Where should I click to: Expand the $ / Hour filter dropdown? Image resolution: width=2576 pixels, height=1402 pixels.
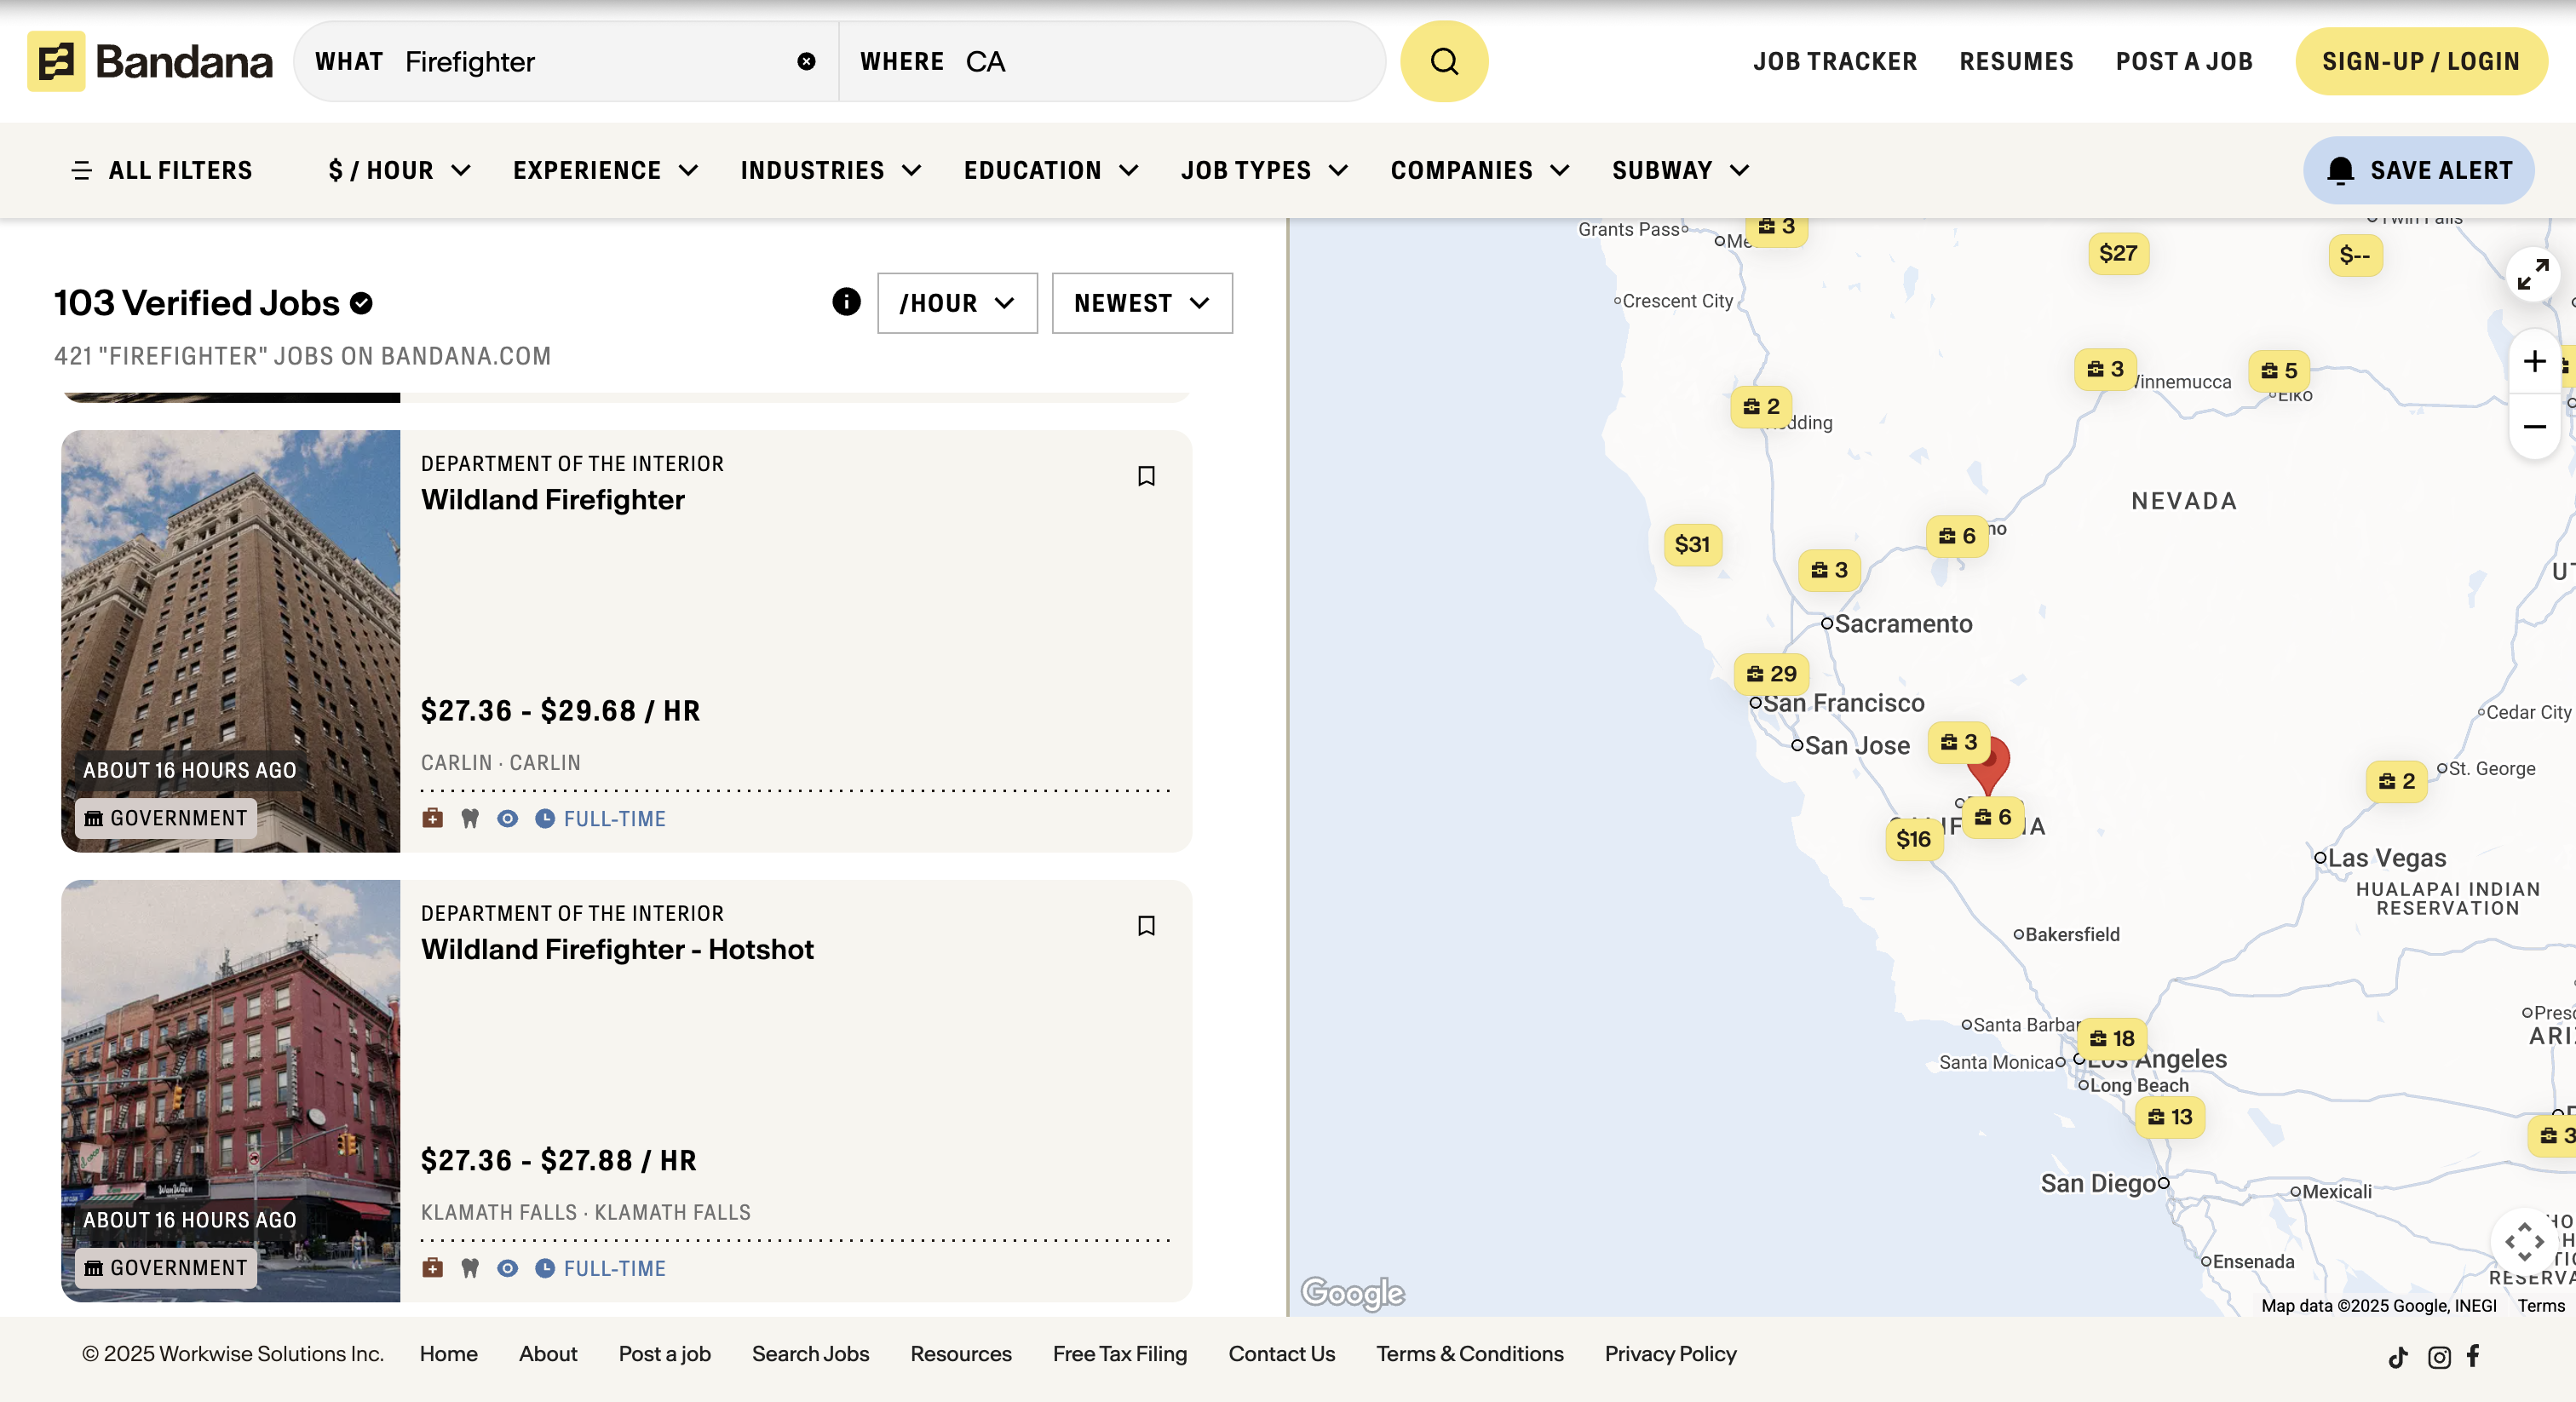pyautogui.click(x=399, y=171)
